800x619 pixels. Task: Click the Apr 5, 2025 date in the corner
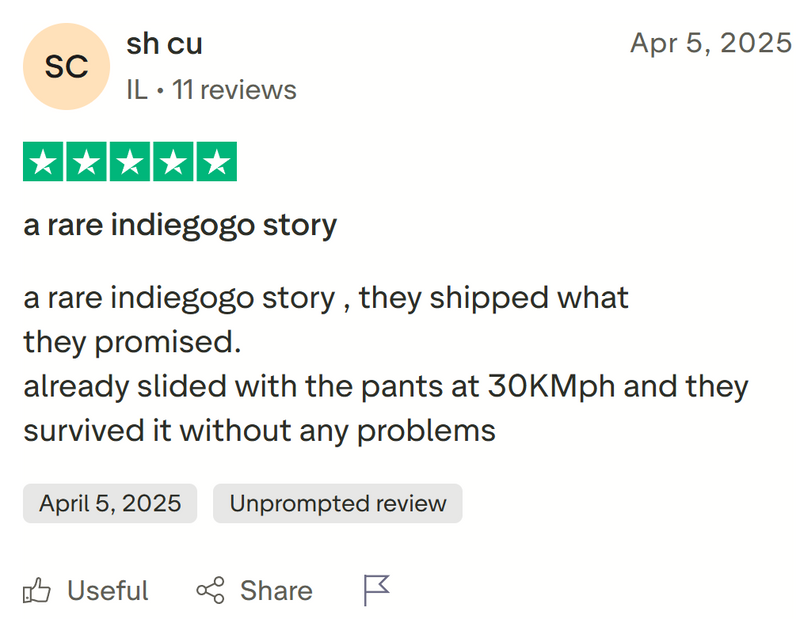(x=711, y=43)
